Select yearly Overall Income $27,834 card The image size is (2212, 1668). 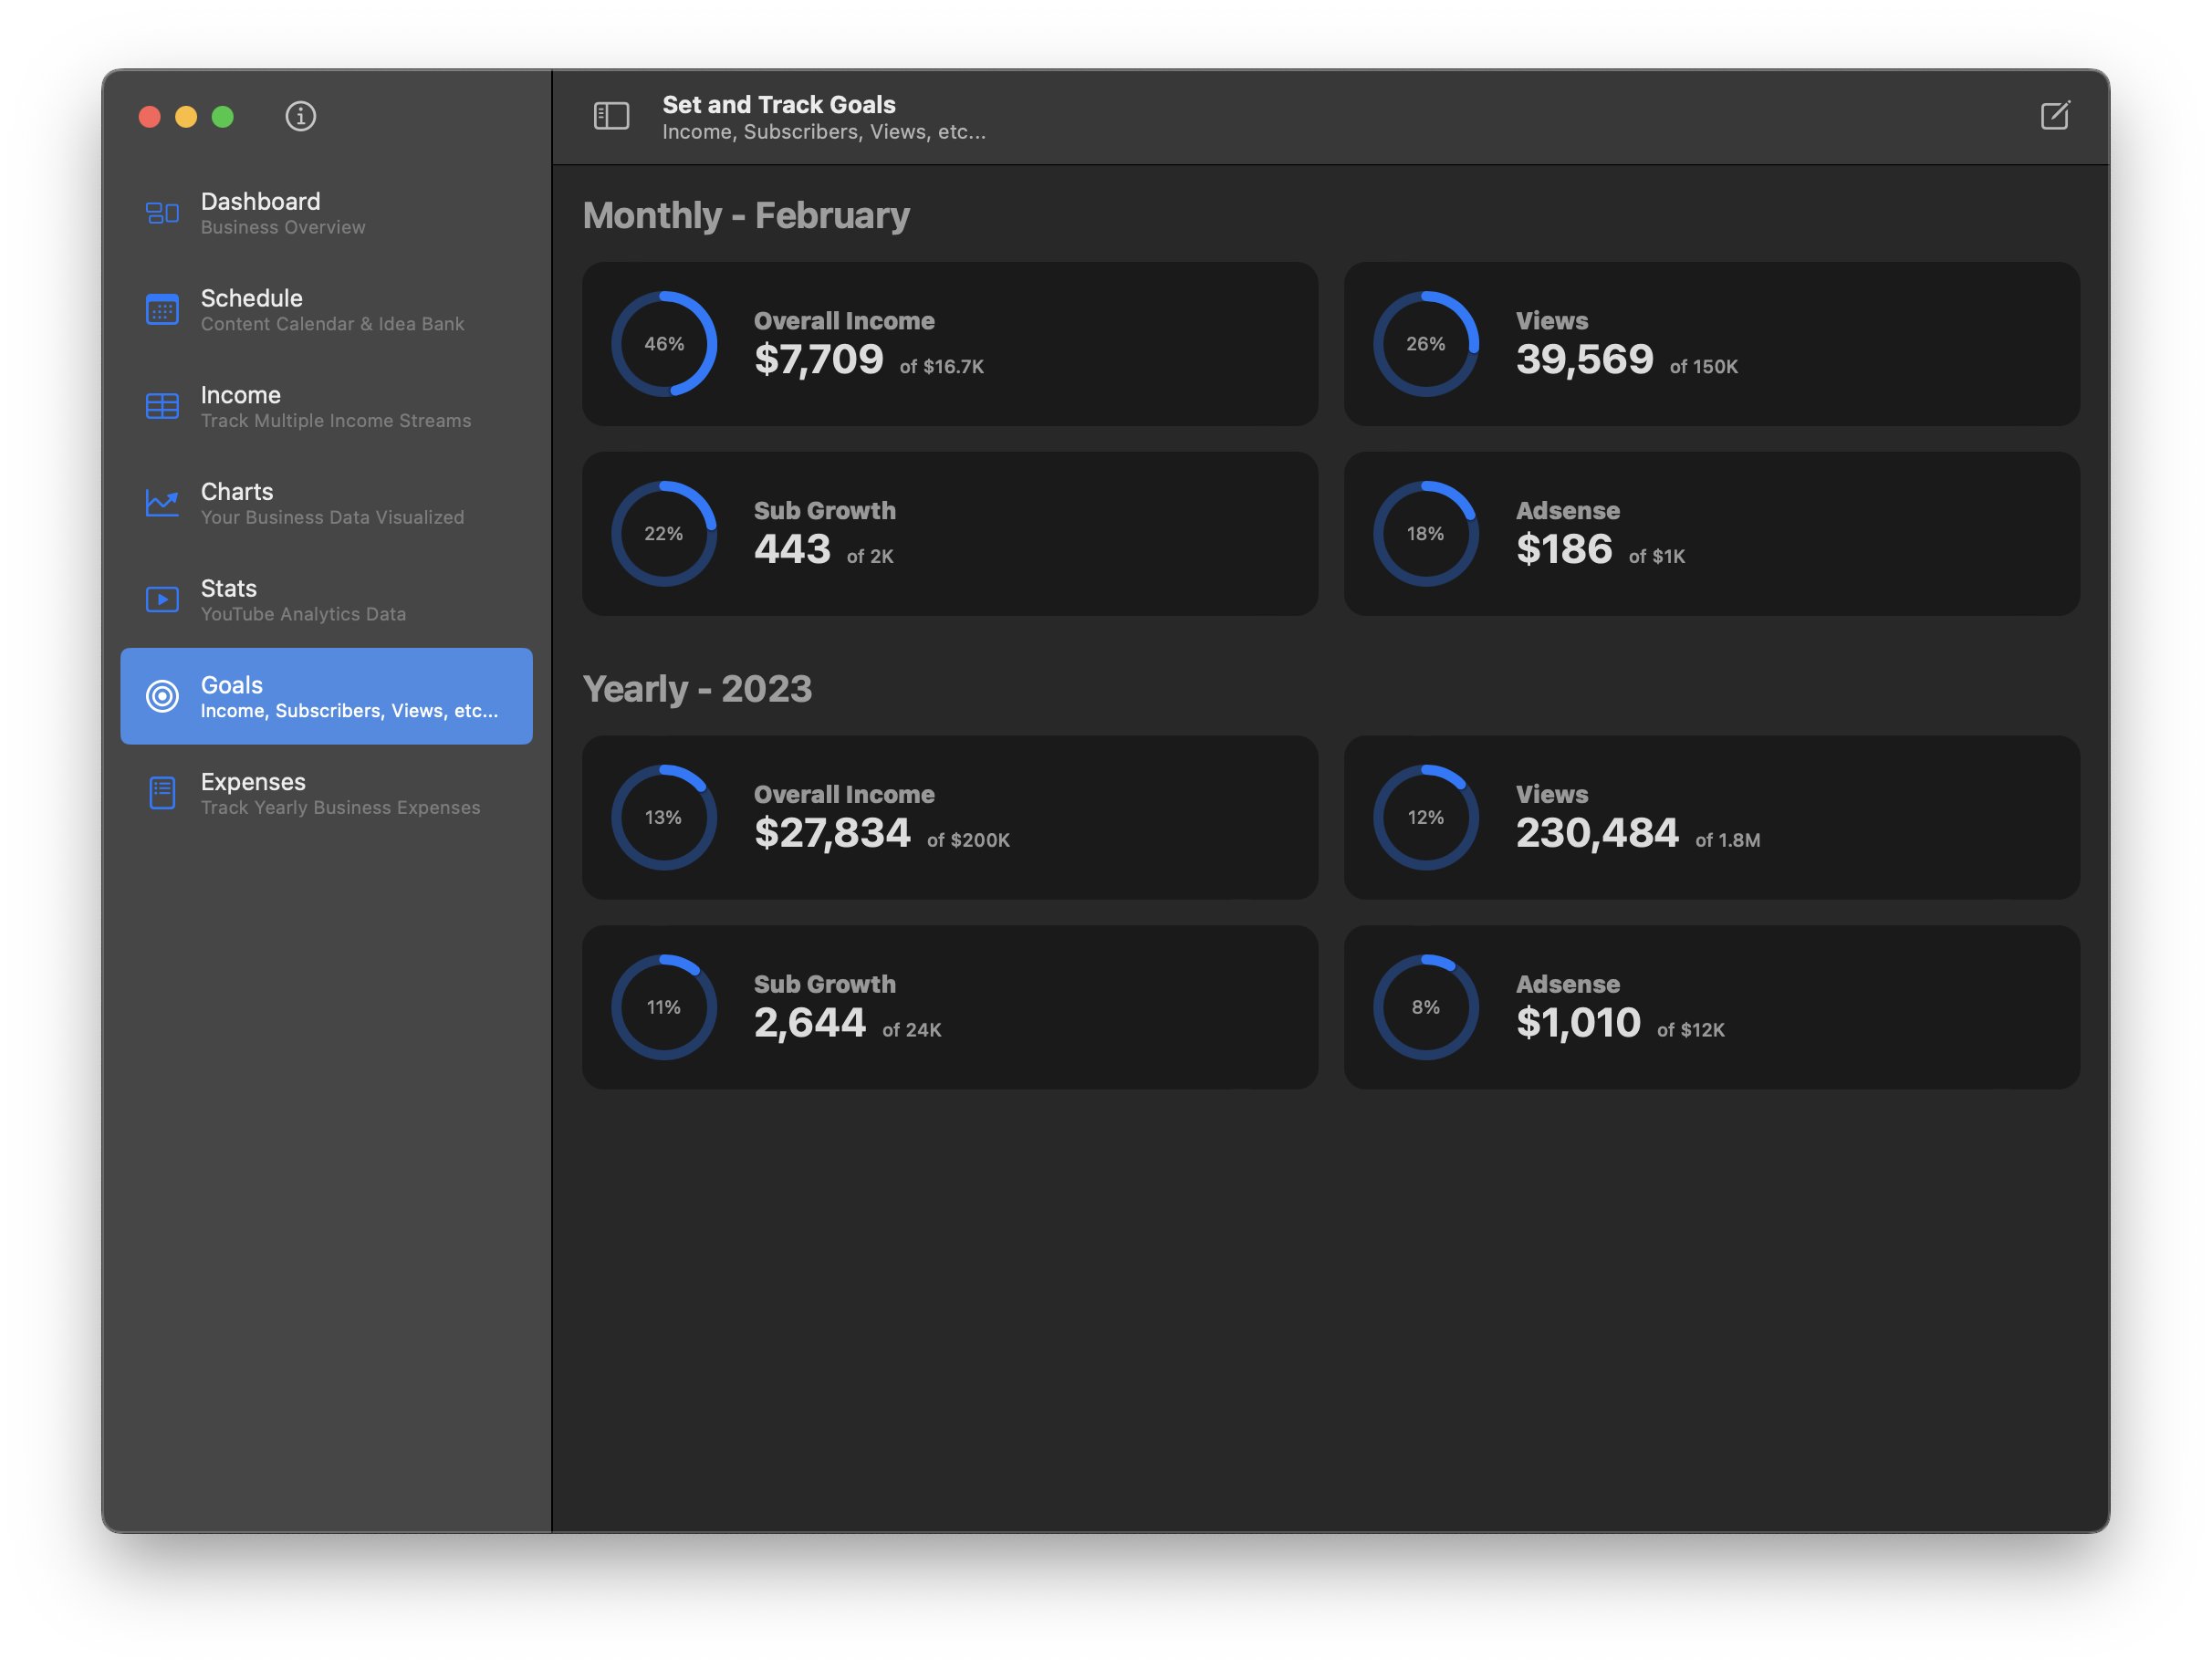[x=950, y=818]
